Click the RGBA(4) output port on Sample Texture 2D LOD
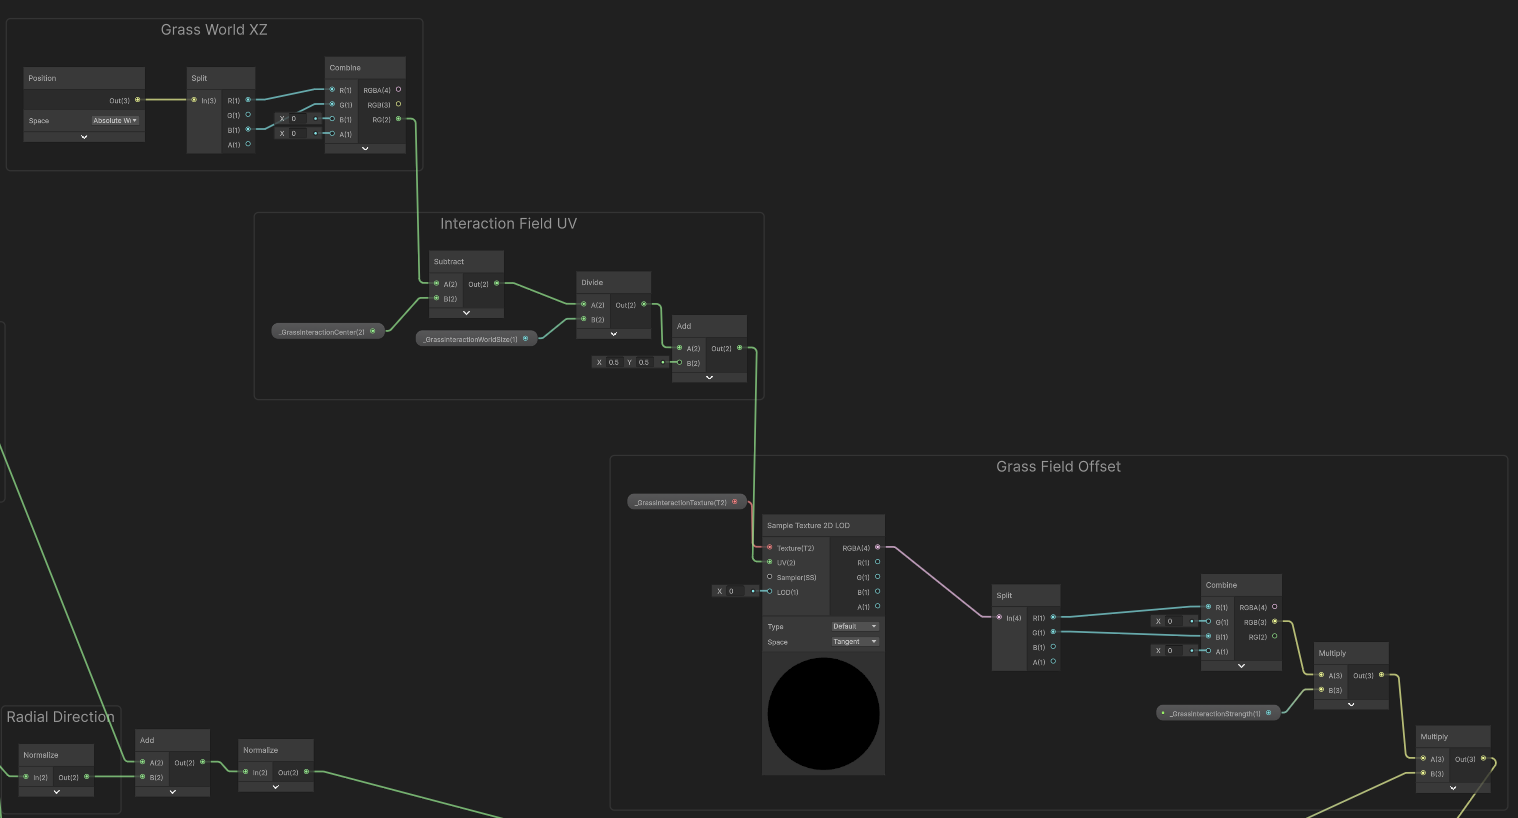 (878, 547)
